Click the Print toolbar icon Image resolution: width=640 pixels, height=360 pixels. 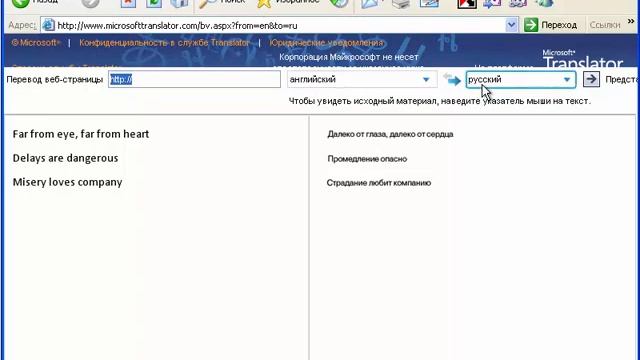click(x=401, y=3)
